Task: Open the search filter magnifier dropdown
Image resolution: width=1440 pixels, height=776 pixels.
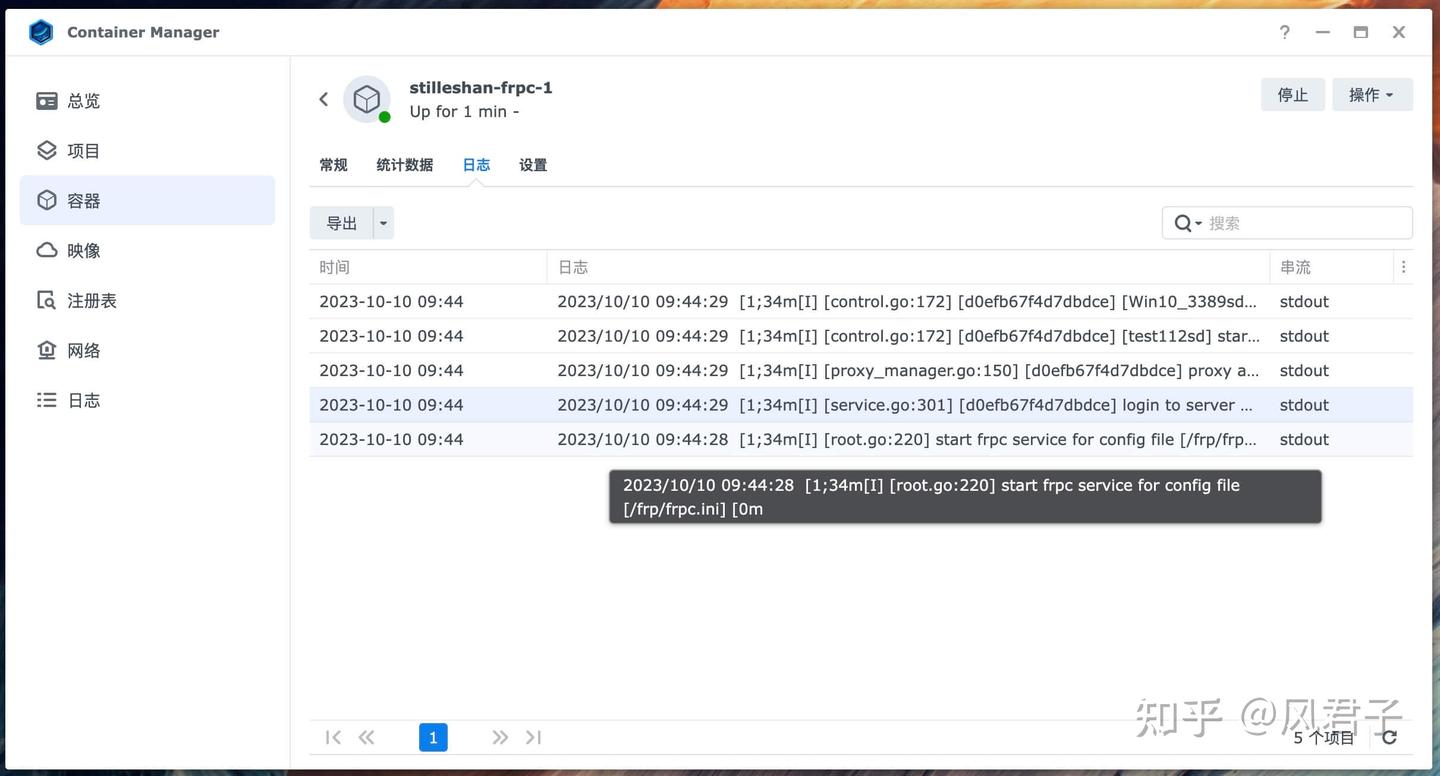Action: (x=1187, y=223)
